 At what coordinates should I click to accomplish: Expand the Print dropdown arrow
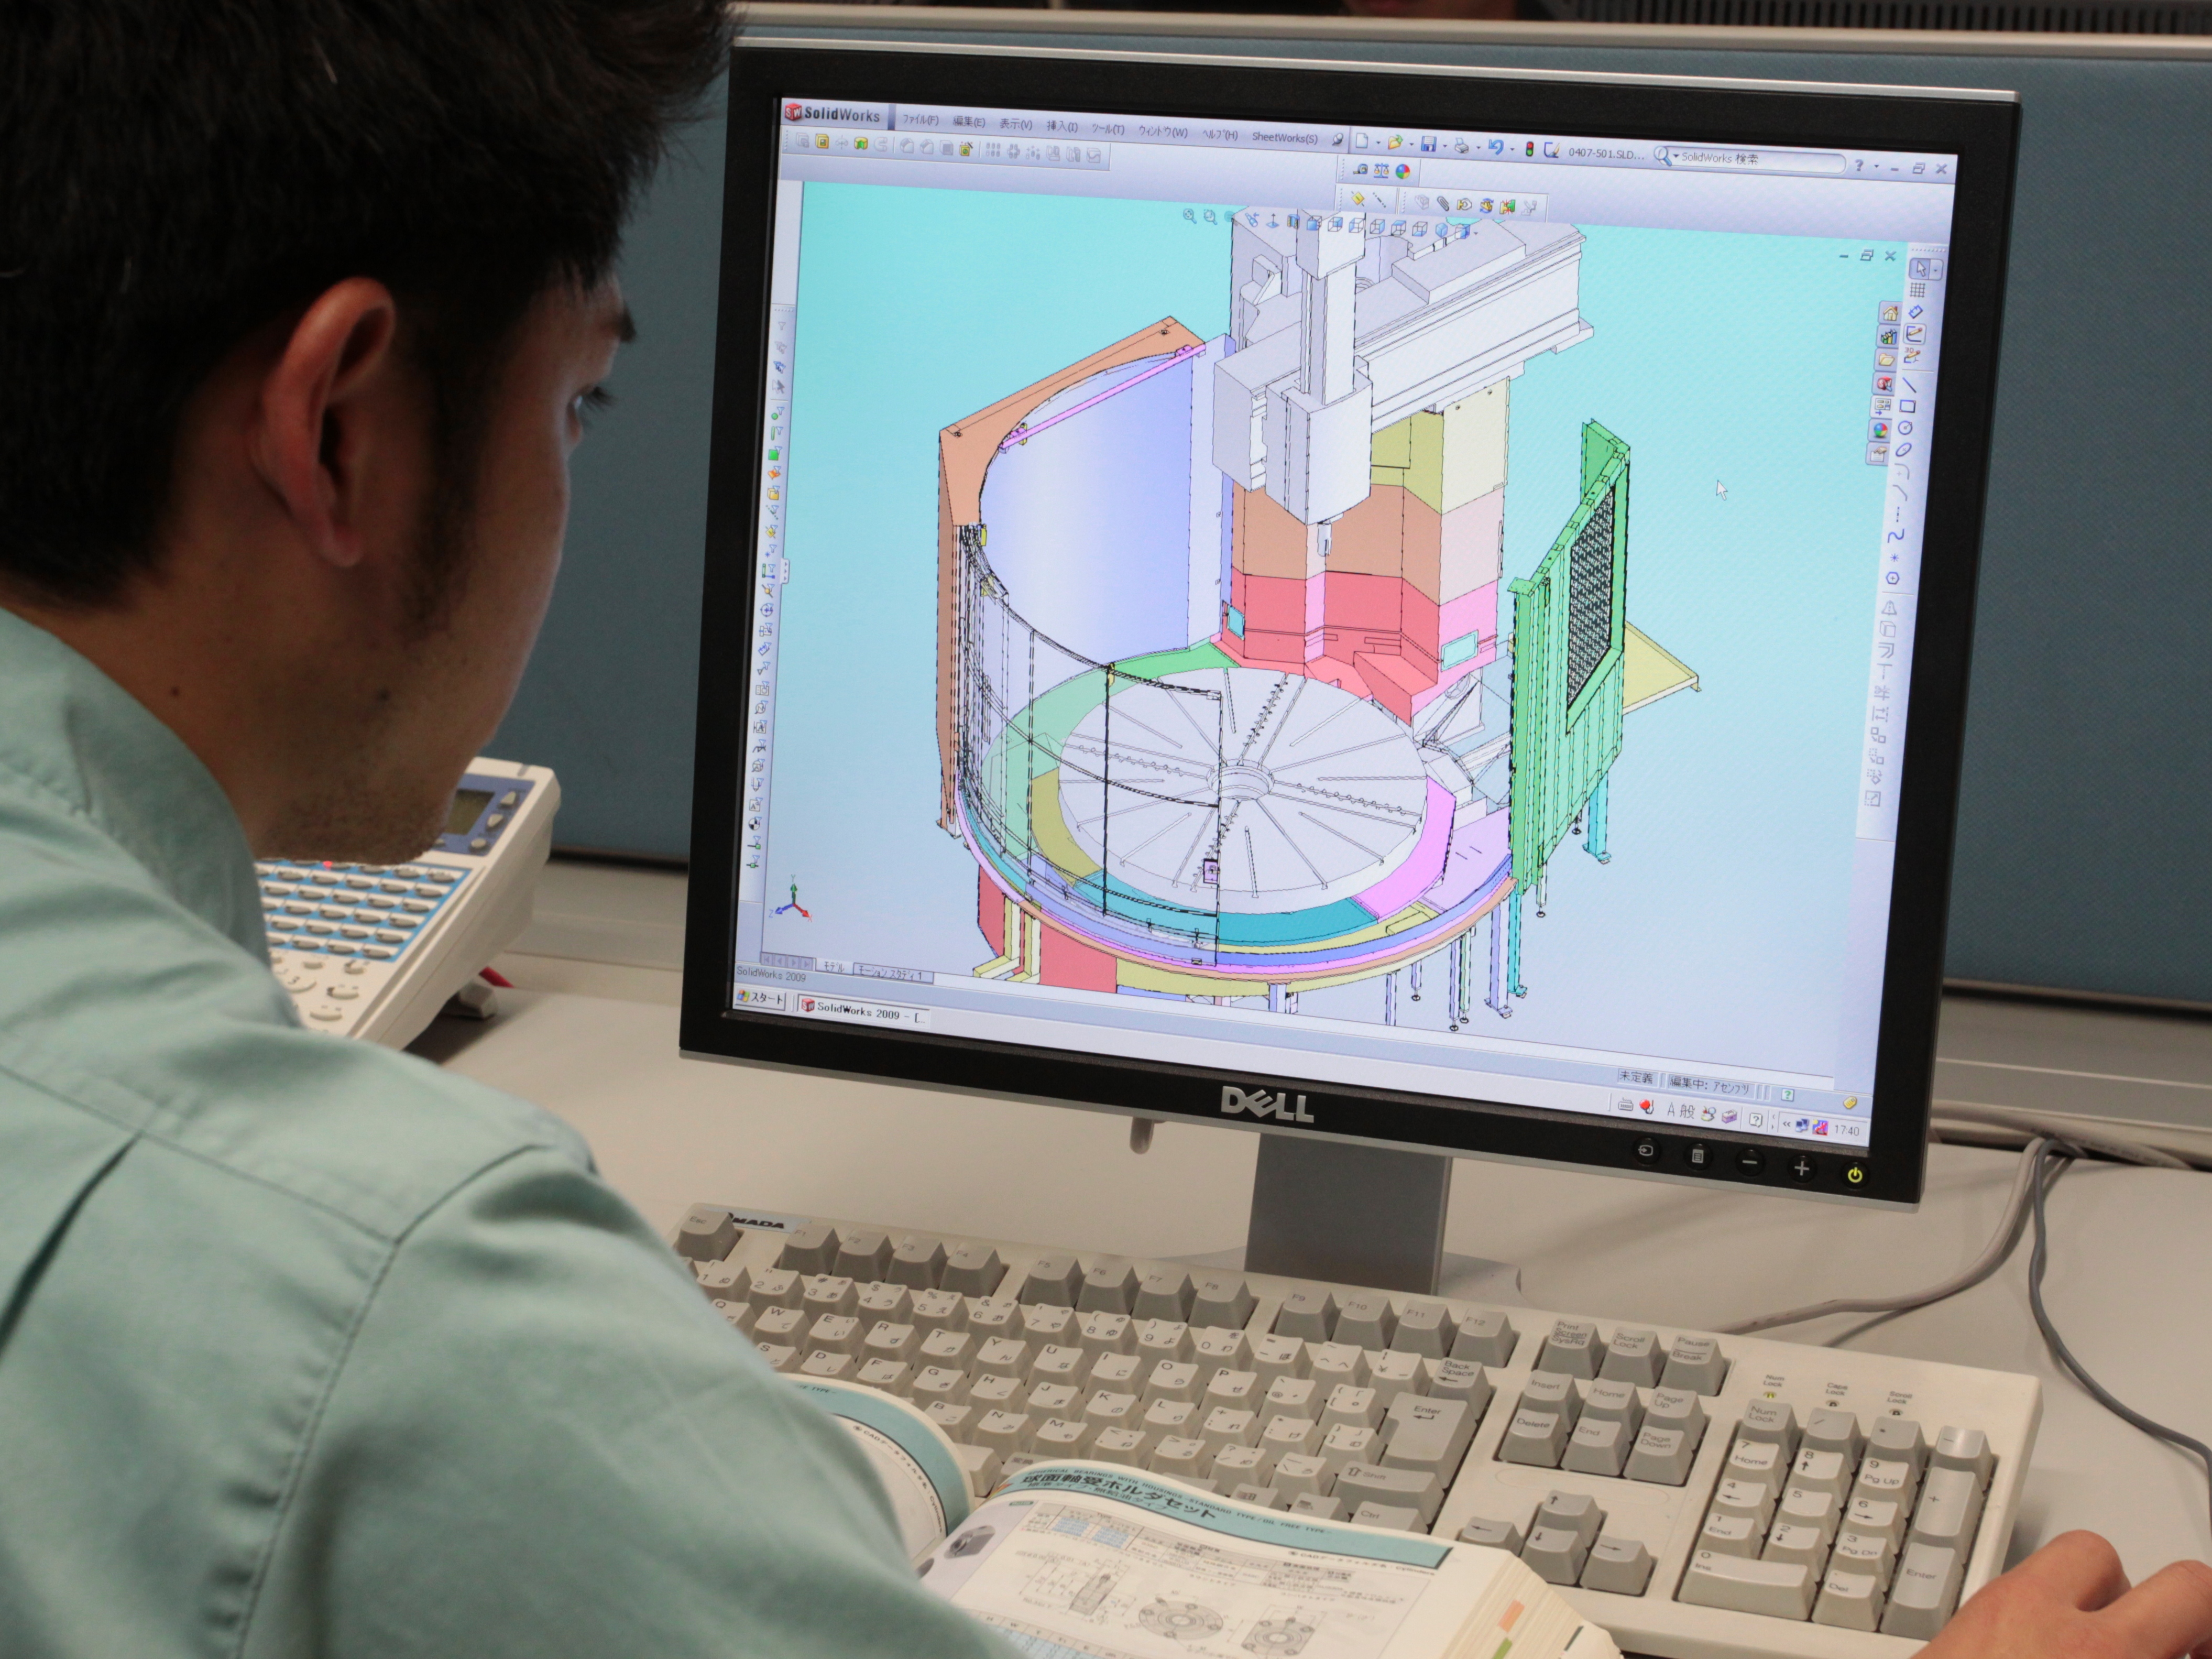(x=1478, y=148)
